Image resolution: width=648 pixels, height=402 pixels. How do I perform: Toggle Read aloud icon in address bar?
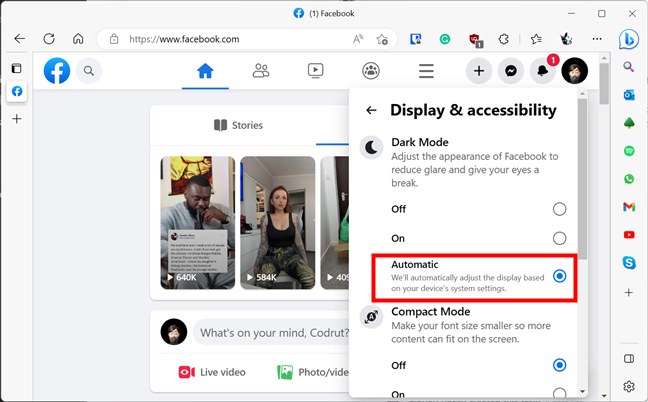pos(358,39)
